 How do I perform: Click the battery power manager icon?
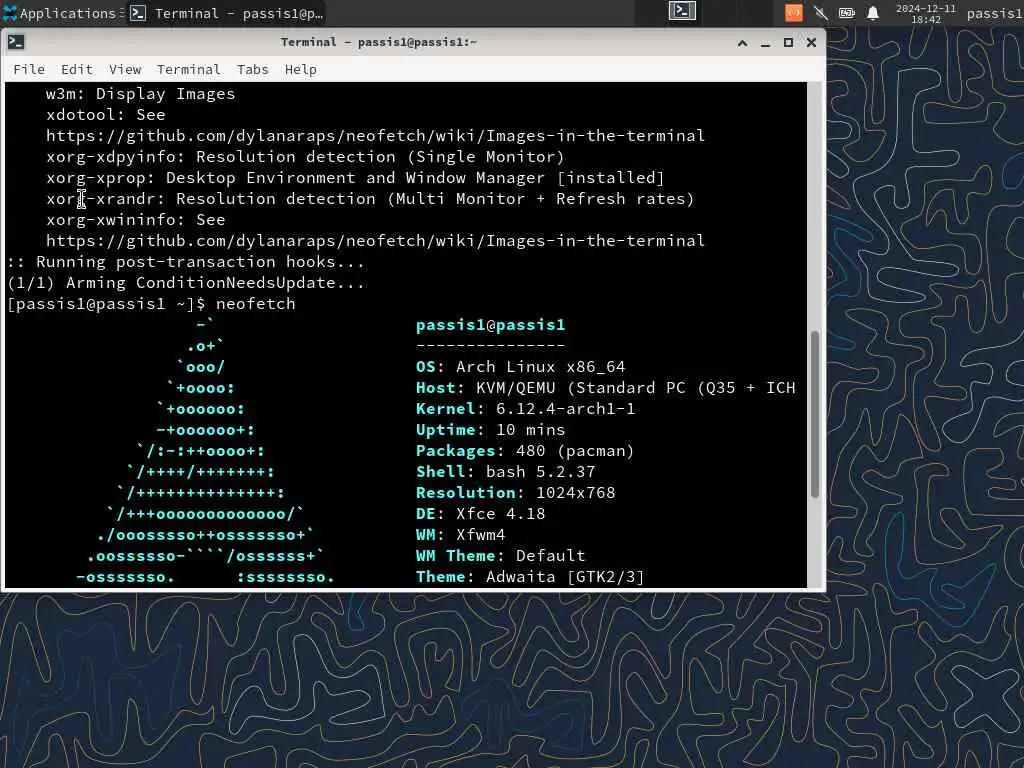coord(847,13)
